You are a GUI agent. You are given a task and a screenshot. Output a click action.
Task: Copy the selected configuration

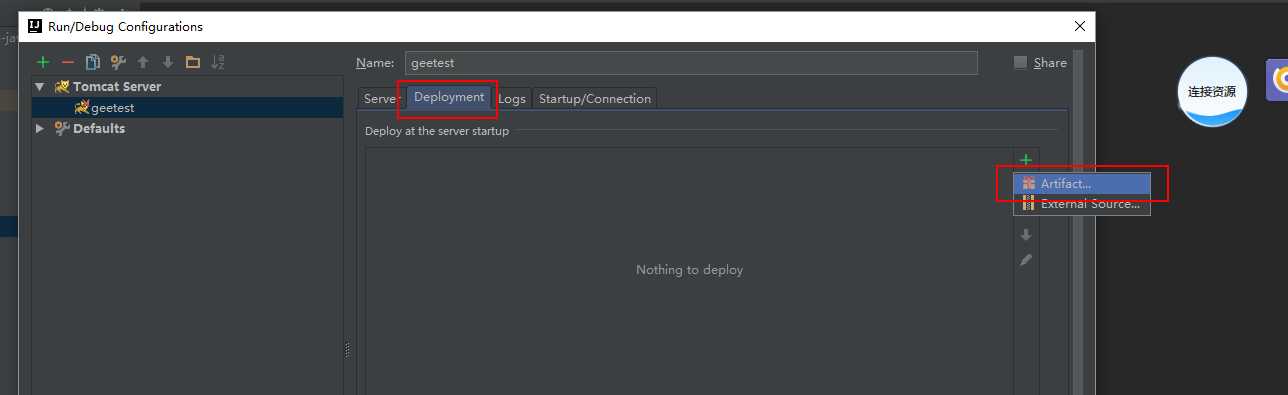[x=93, y=62]
